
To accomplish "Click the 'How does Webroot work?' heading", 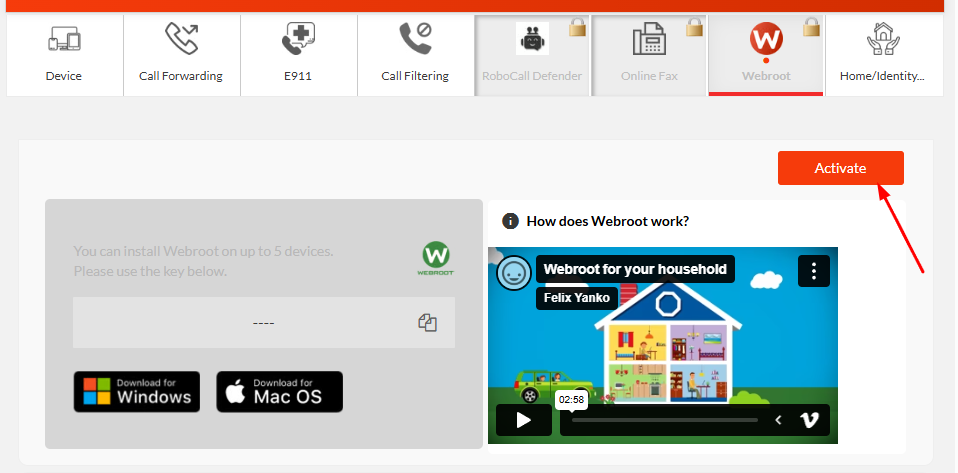I will pos(607,221).
